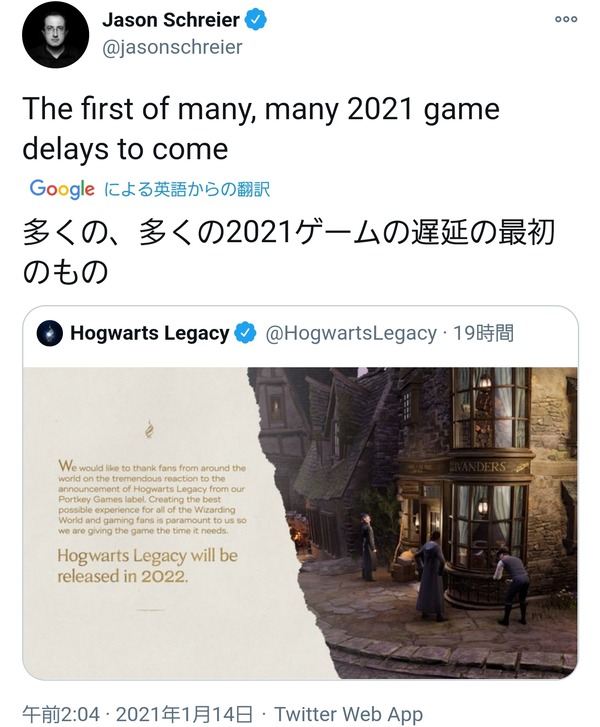Click 'Hogwarts Legacy will be released in 2022' text
600x727 pixels.
tap(147, 566)
